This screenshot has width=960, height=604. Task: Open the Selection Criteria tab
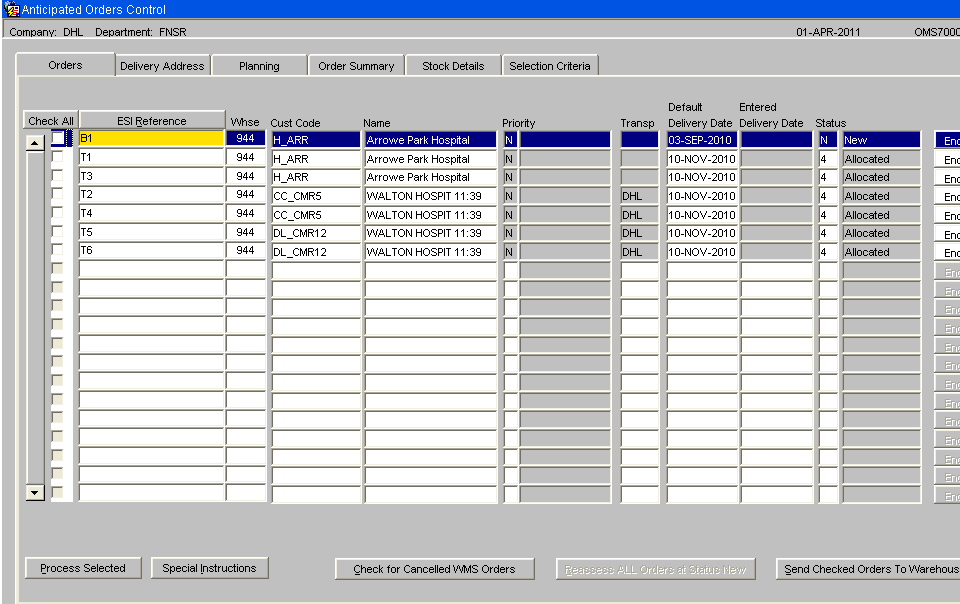[550, 66]
